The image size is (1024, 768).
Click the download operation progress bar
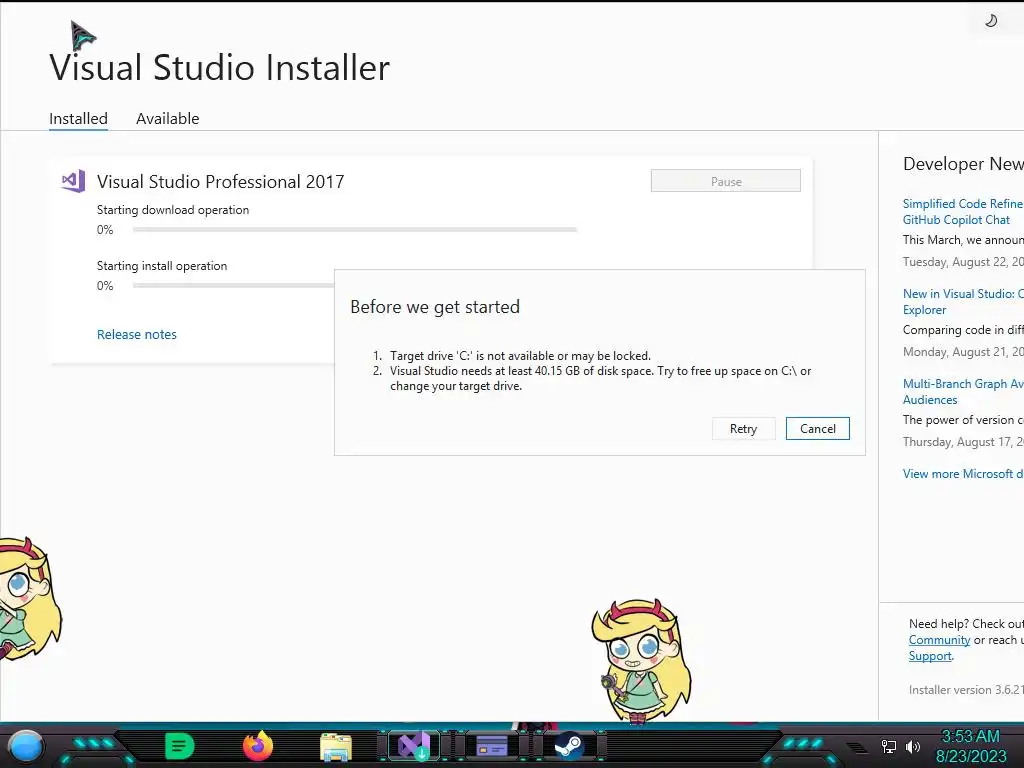355,230
